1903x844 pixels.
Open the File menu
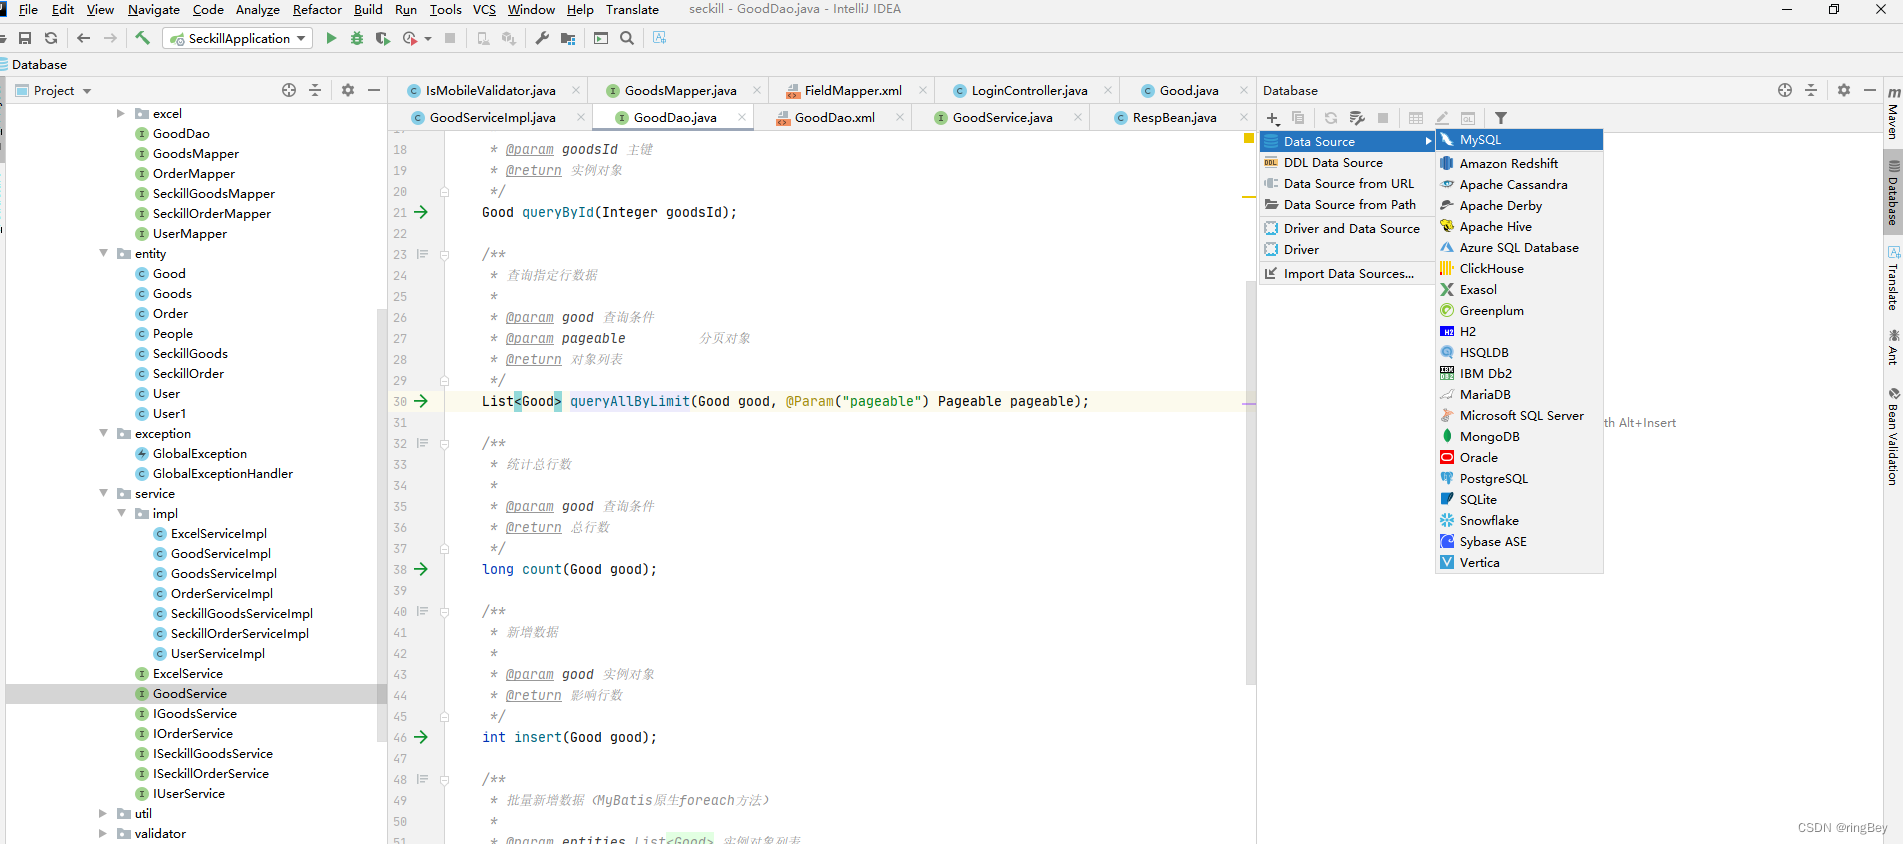pos(29,9)
